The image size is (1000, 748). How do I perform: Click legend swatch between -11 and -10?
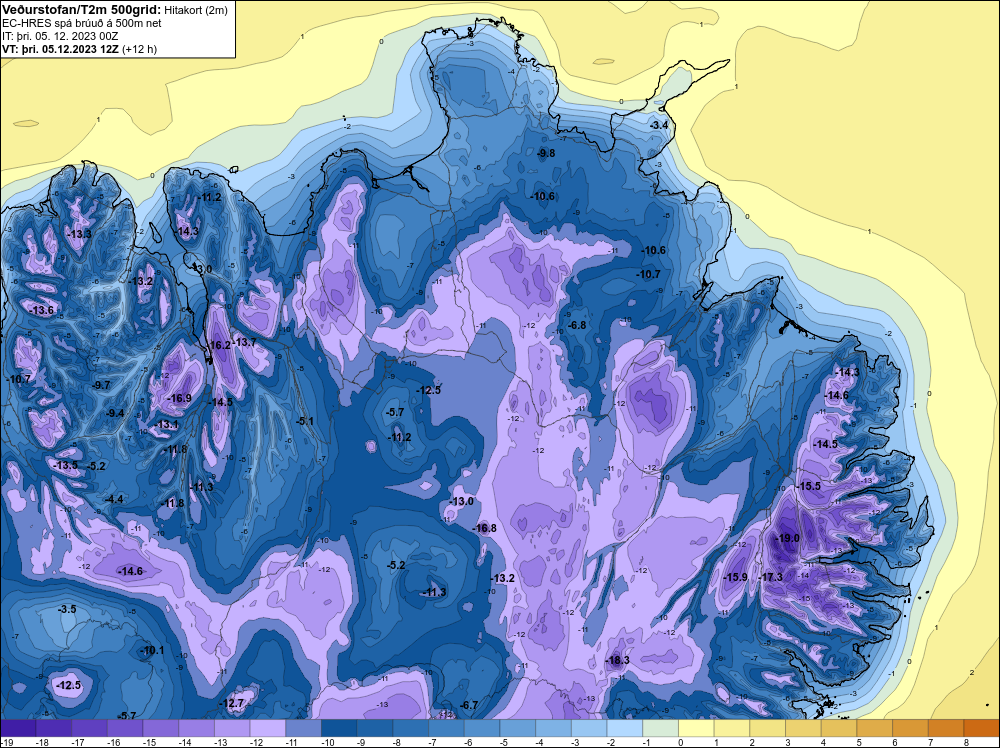click(x=304, y=728)
